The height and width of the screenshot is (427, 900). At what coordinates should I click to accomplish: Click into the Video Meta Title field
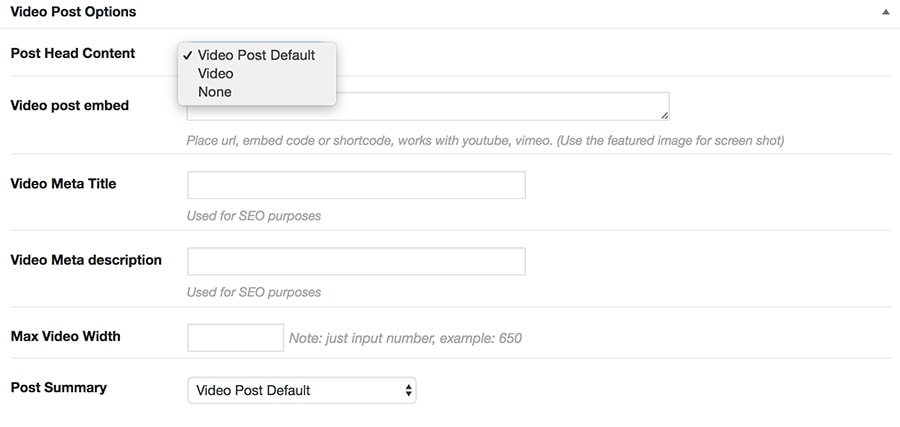[x=356, y=185]
